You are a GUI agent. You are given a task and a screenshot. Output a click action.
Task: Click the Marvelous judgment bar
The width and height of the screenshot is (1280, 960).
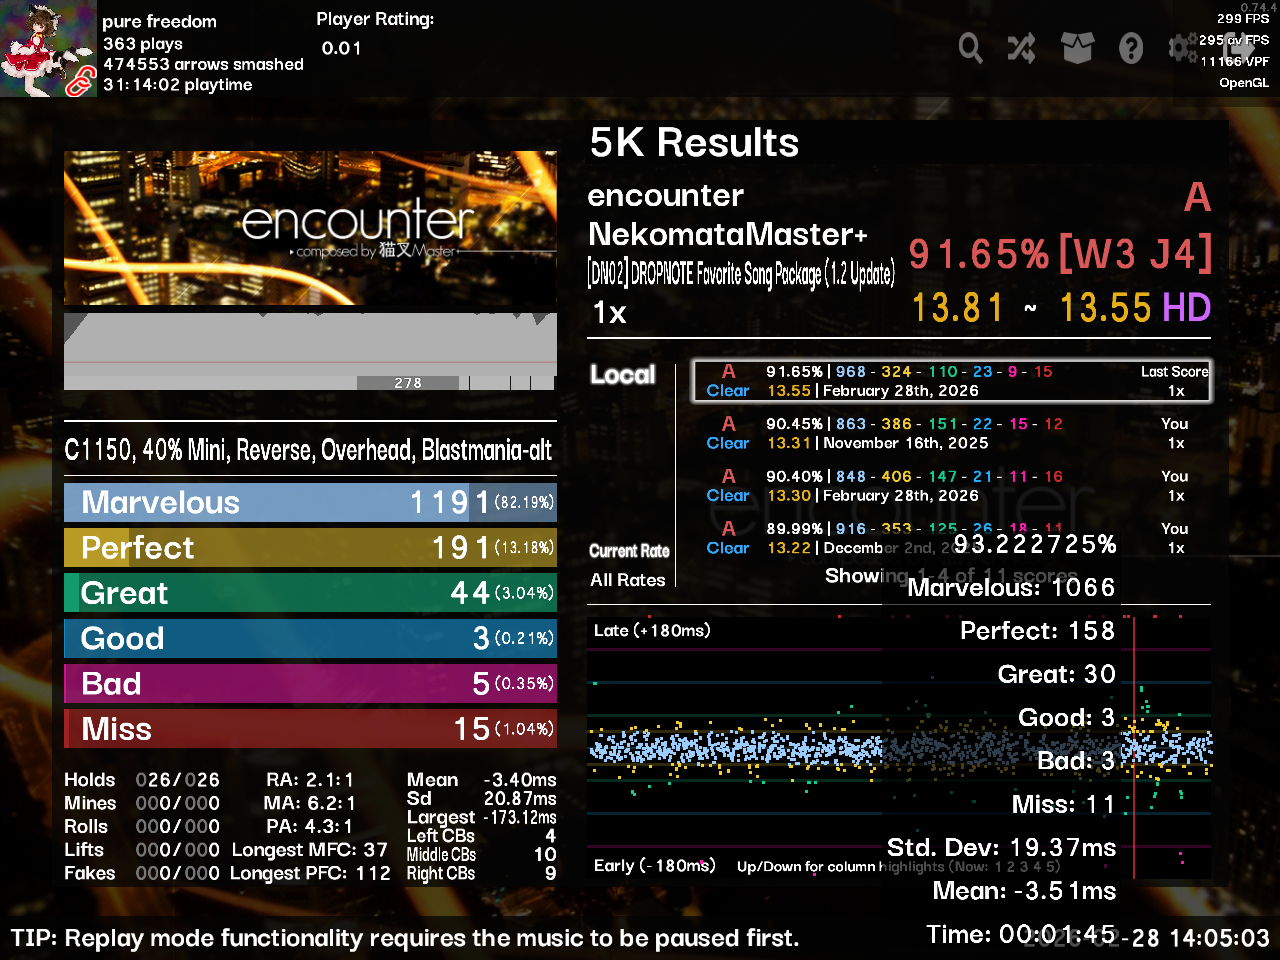[310, 502]
